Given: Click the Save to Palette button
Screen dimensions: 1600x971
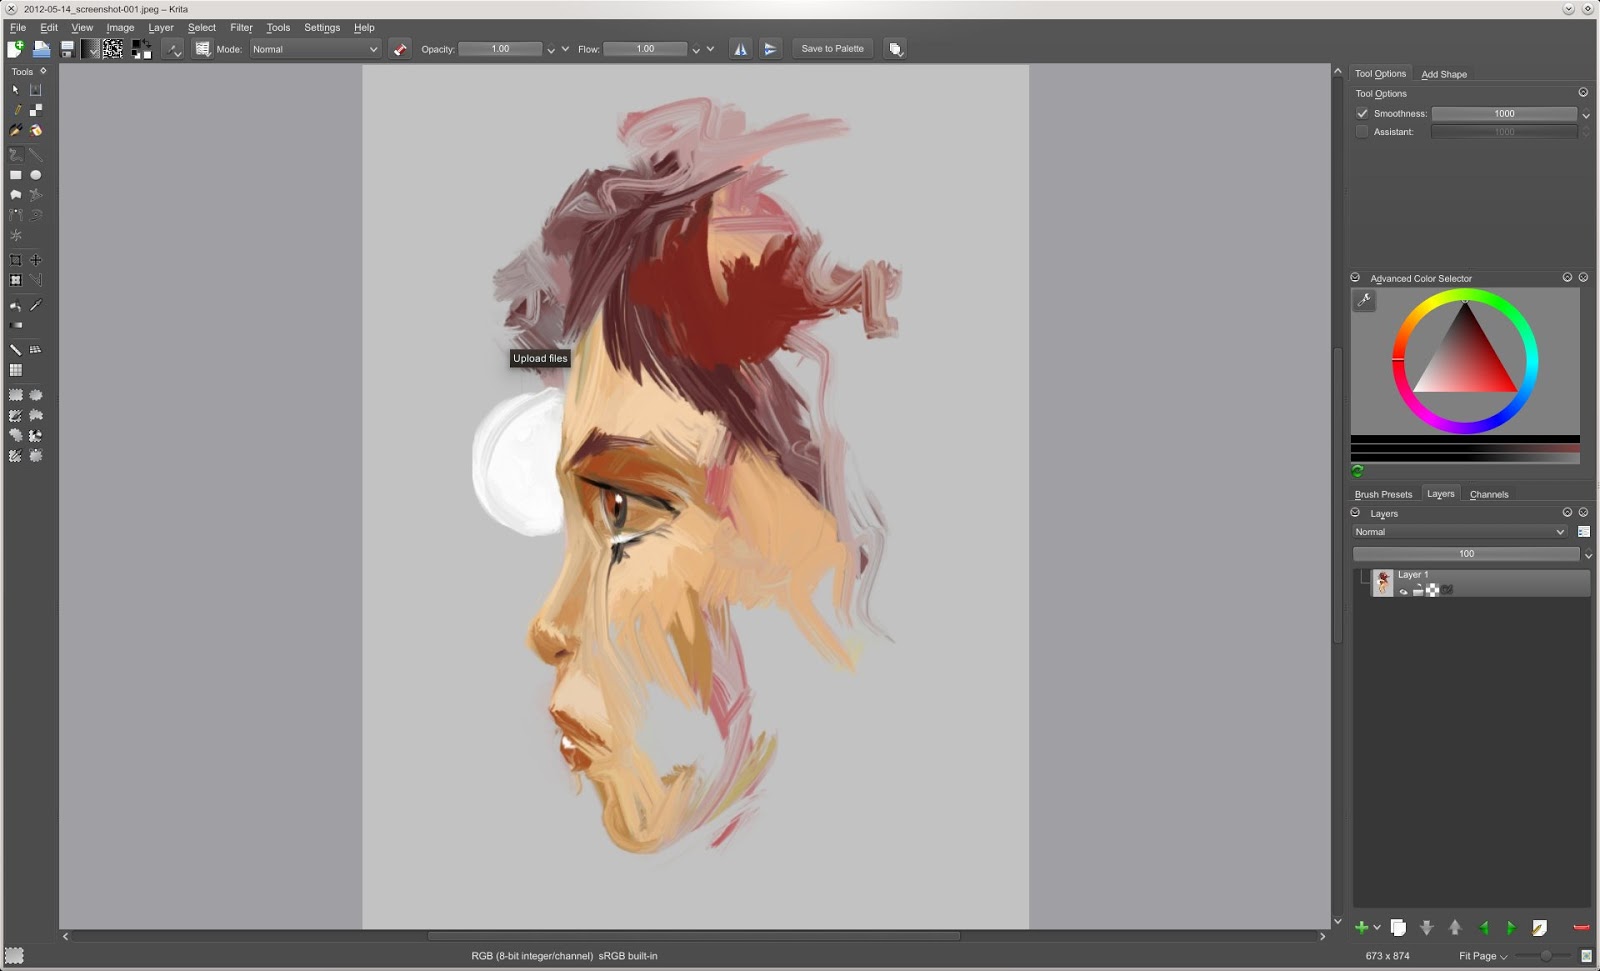Looking at the screenshot, I should tap(832, 48).
